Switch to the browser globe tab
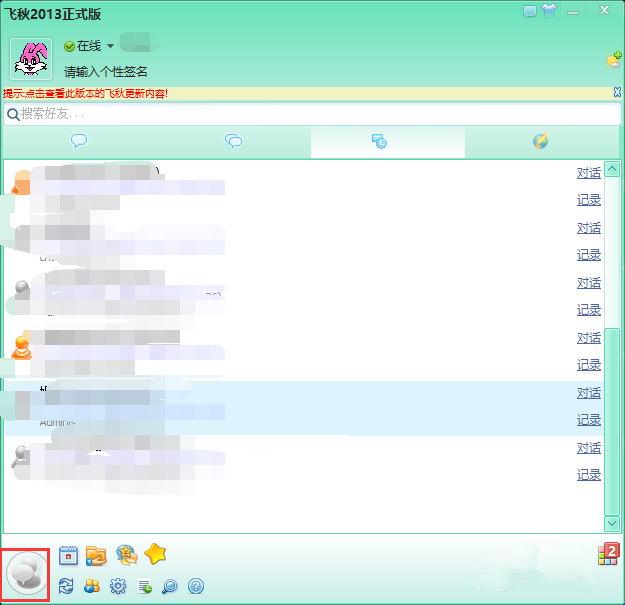625x605 pixels. coord(540,141)
